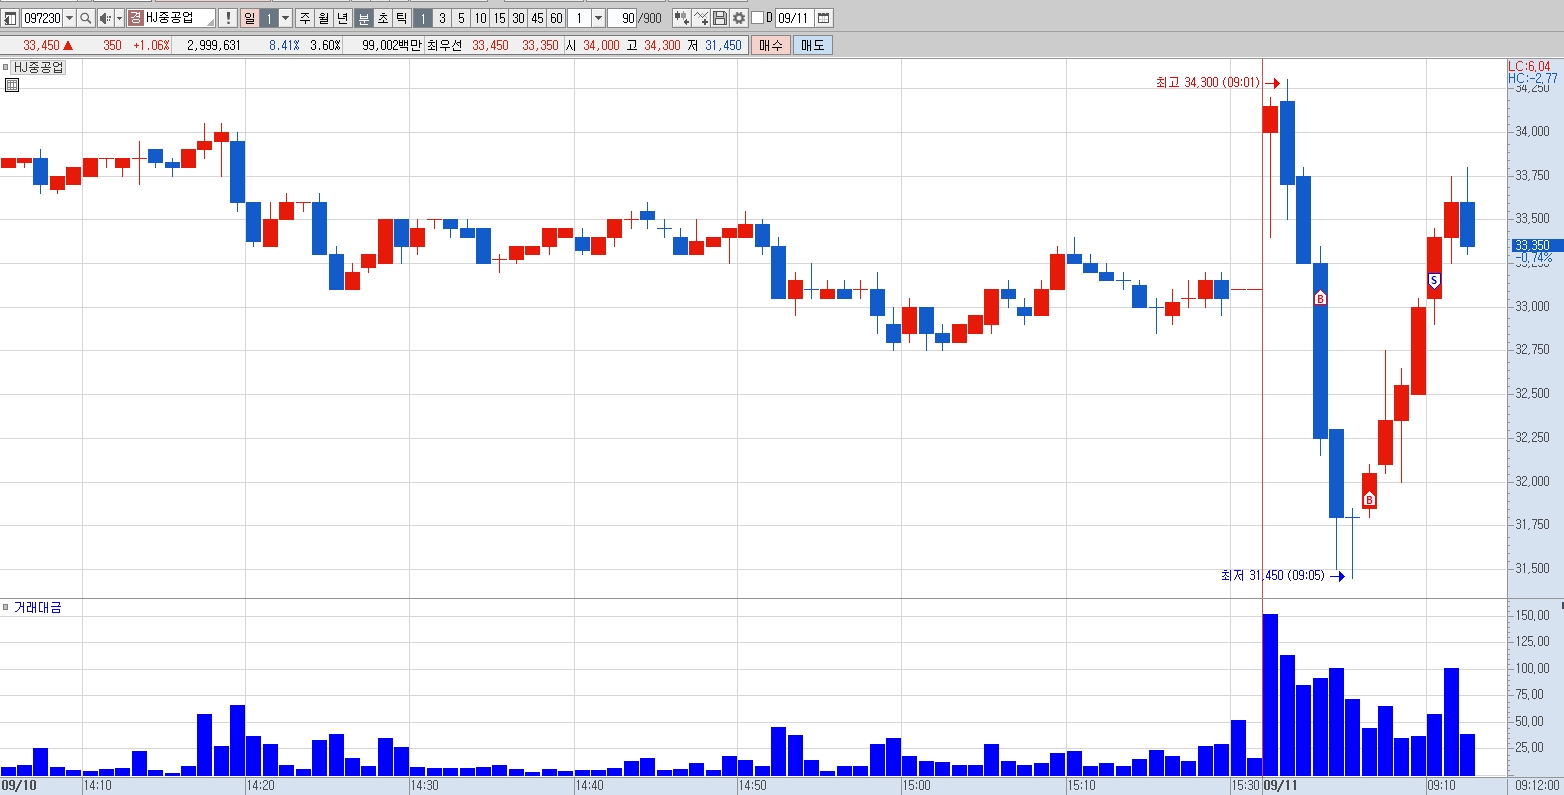Open the custom interval dropdown next to 60
Viewport: 1564px width, 795px height.
(598, 18)
